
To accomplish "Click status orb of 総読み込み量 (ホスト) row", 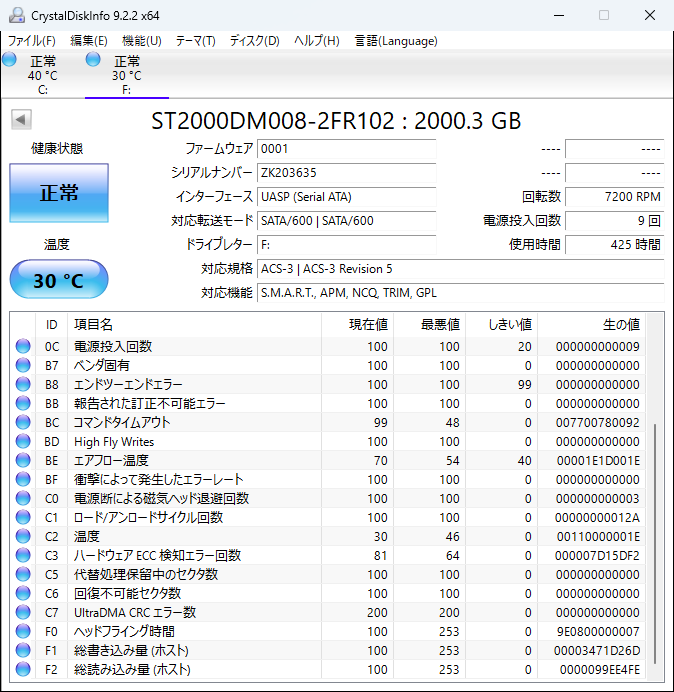I will [x=23, y=669].
